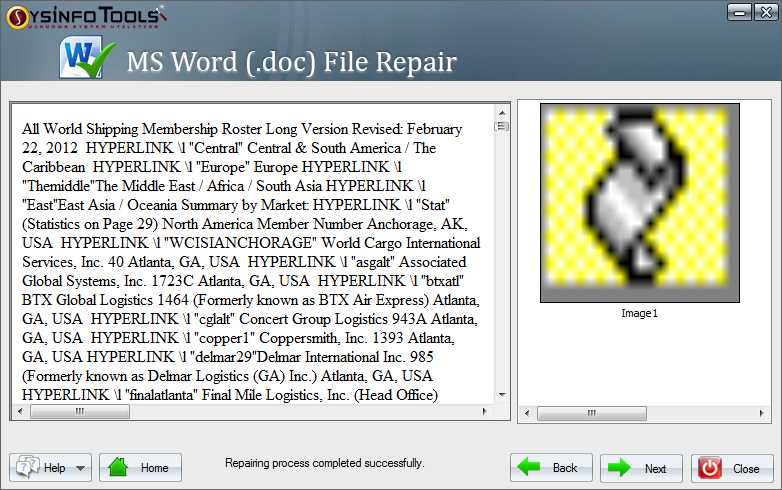The height and width of the screenshot is (490, 782).
Task: Click the Image1 label text
Action: tap(639, 314)
